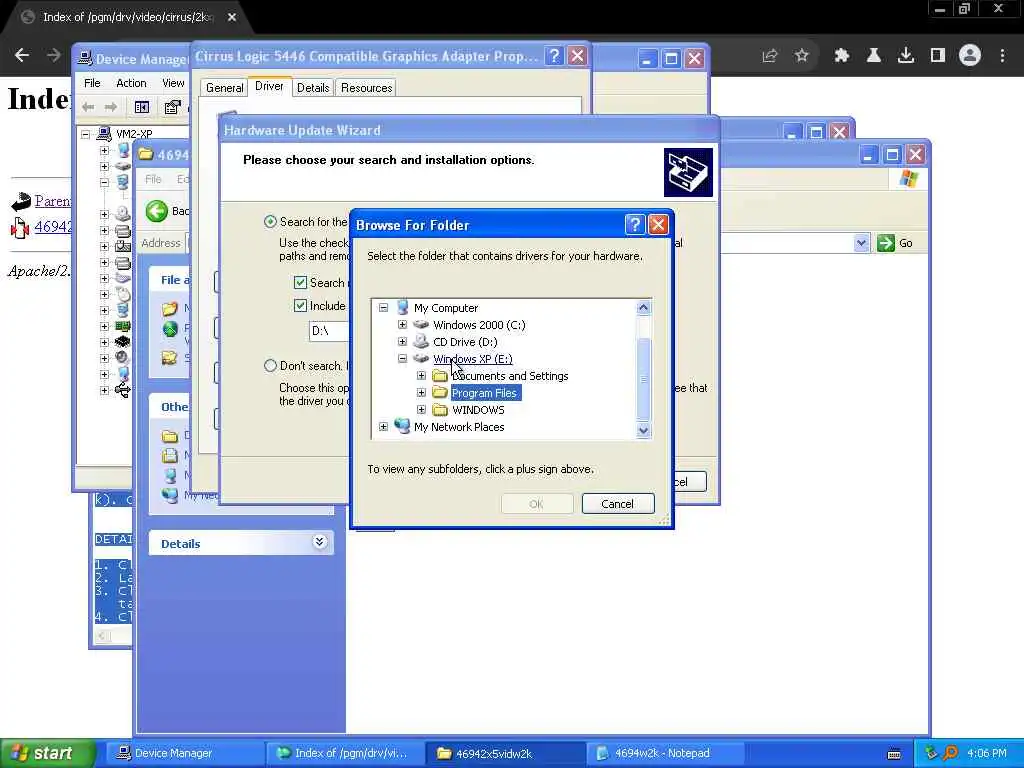Open the browser three-dot menu
The image size is (1024, 768).
click(x=1002, y=56)
